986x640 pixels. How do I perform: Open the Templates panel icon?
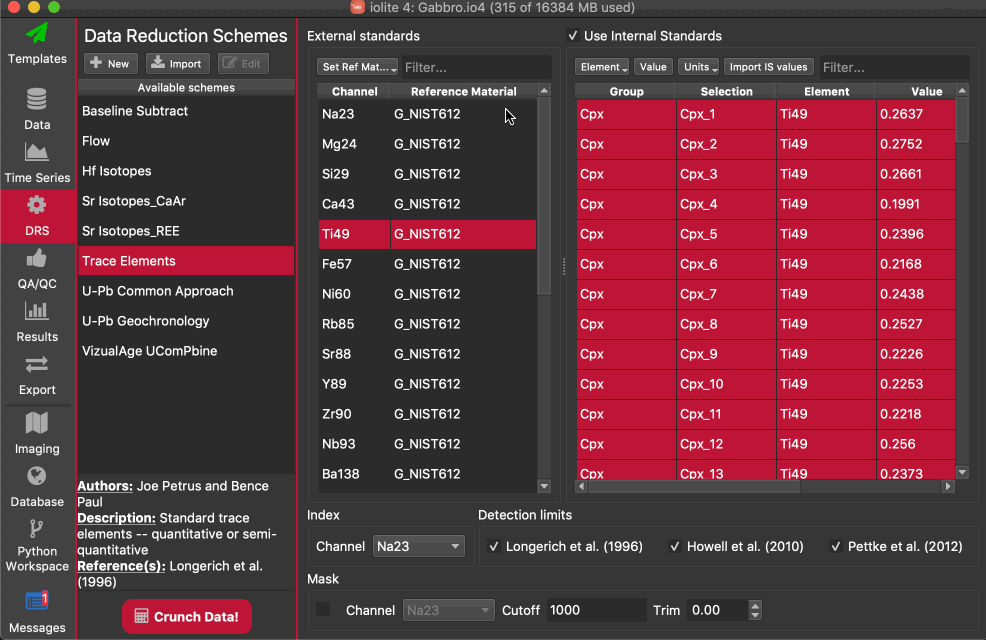tap(37, 33)
